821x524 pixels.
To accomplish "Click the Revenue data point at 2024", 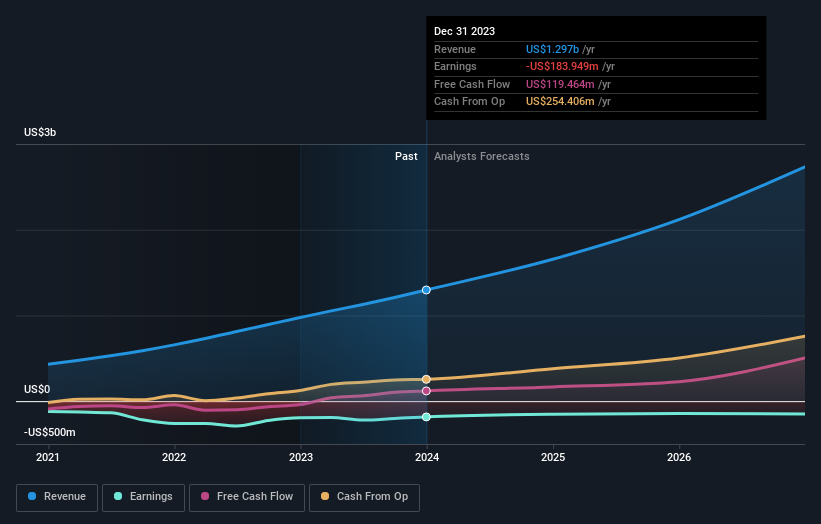I will coord(426,290).
